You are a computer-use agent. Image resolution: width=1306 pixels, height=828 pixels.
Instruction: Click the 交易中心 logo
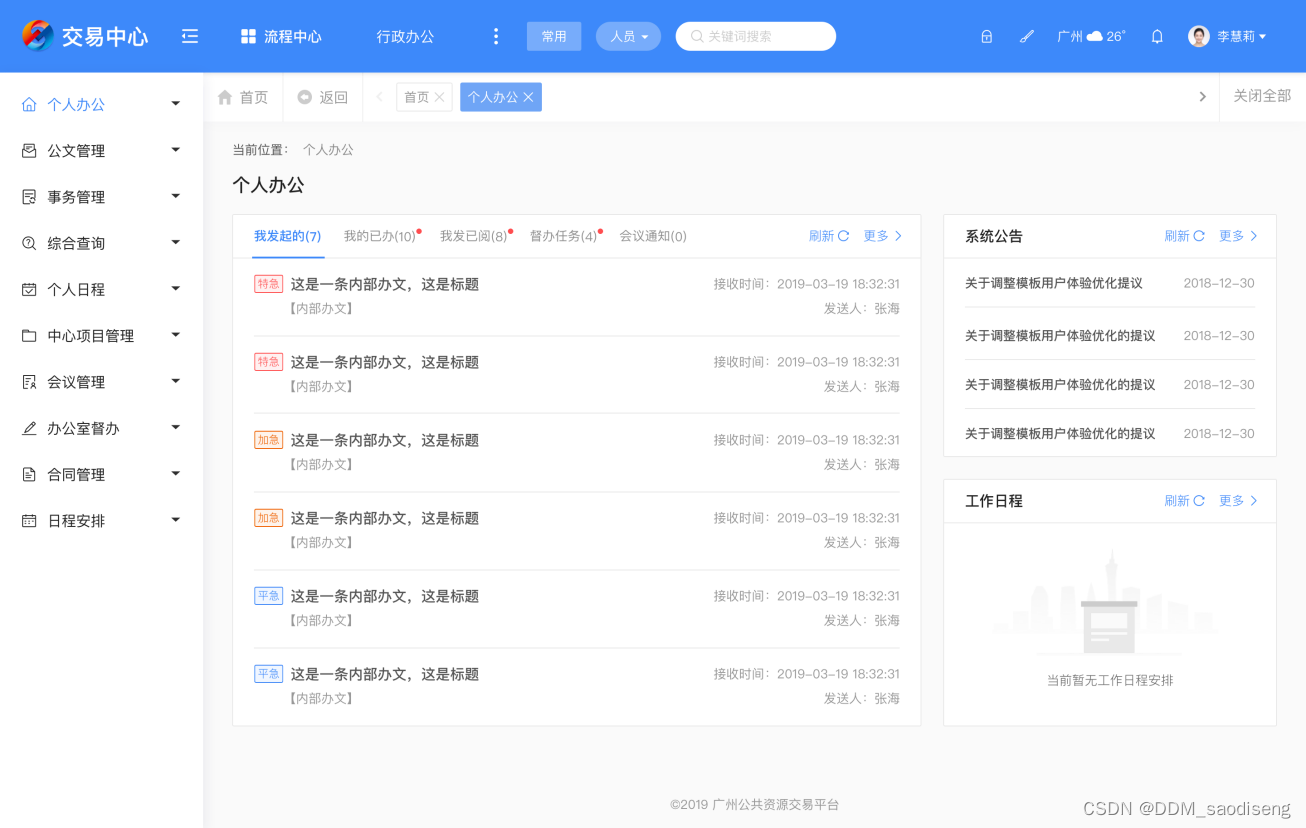click(x=85, y=36)
